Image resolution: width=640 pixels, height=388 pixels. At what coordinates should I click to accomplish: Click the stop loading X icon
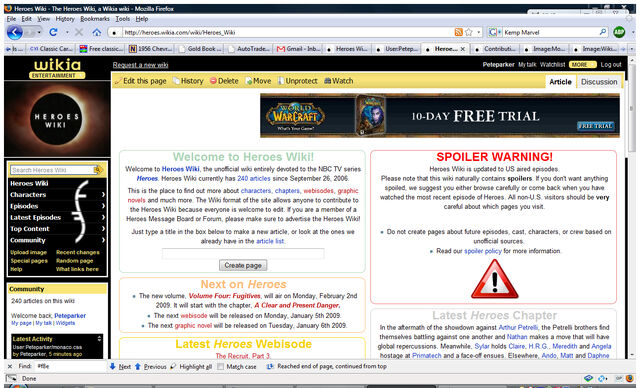(79, 32)
